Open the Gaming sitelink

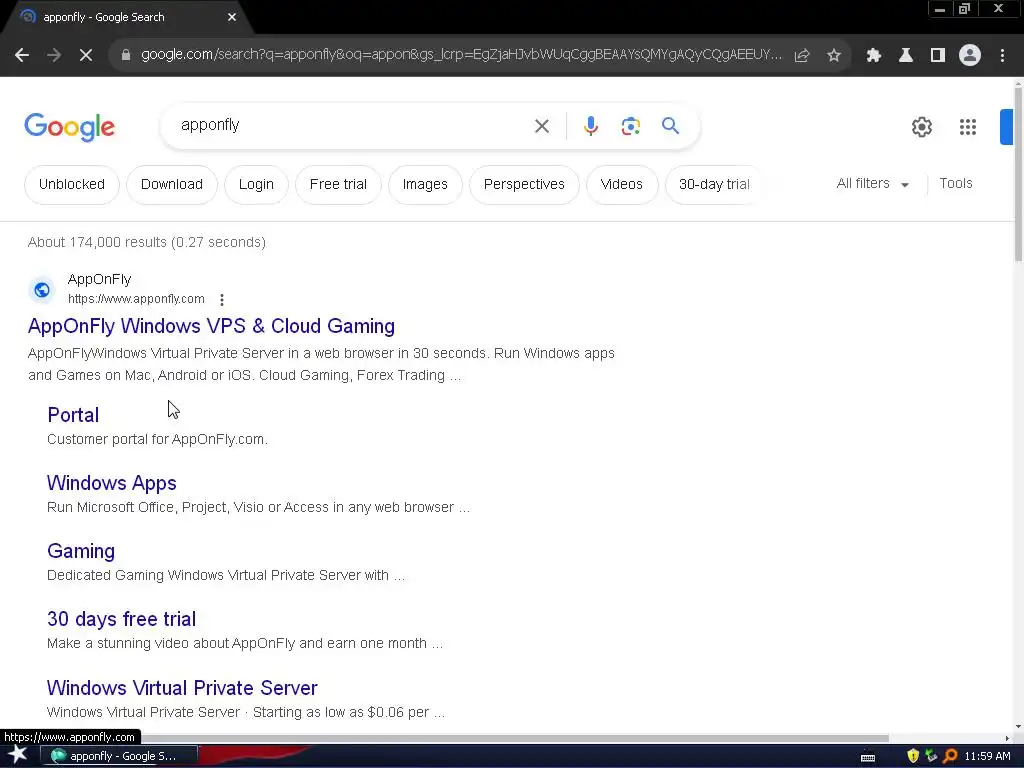(x=81, y=551)
